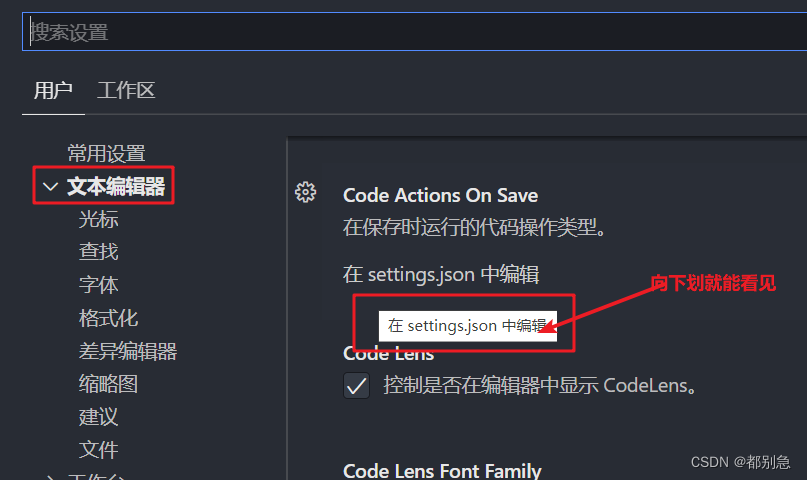The image size is (807, 480).
Task: Open the 缩略图 settings section
Action: tap(108, 384)
